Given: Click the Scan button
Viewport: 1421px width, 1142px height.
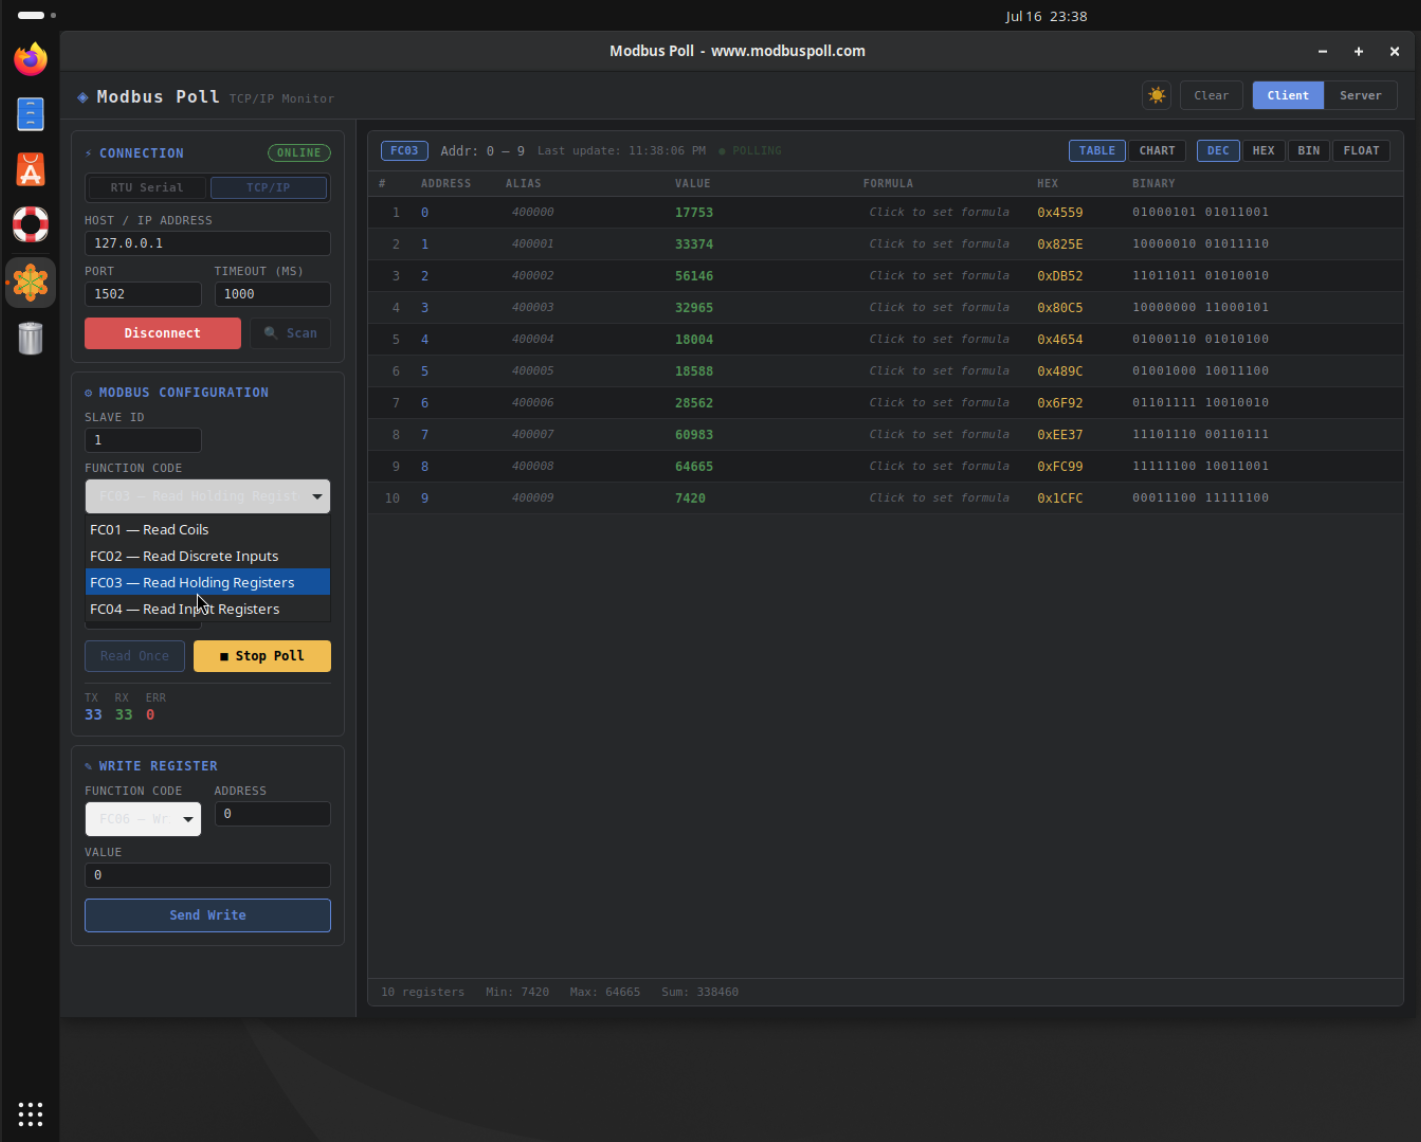Looking at the screenshot, I should (290, 333).
